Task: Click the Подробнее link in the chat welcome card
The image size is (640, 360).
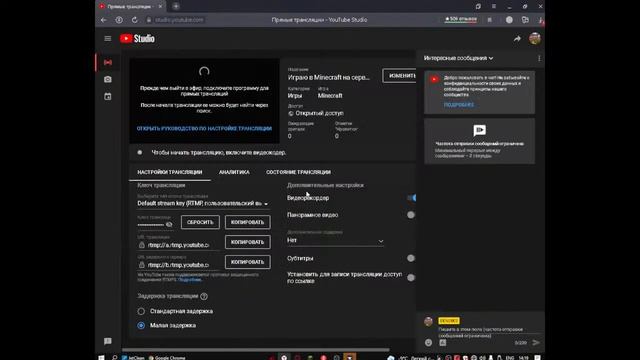Action: pyautogui.click(x=459, y=105)
